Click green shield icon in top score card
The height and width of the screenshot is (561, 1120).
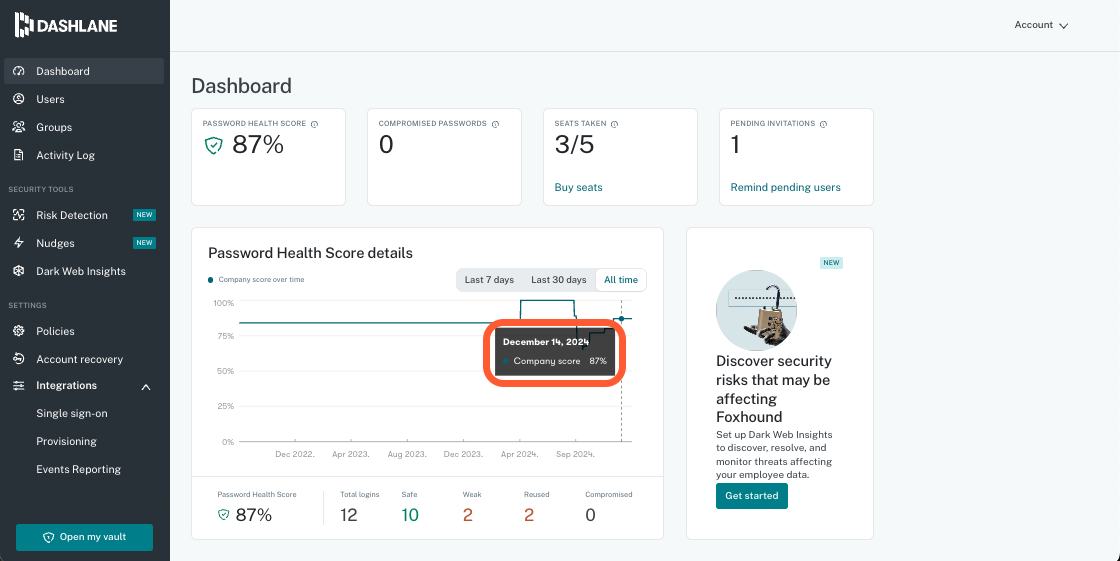214,146
